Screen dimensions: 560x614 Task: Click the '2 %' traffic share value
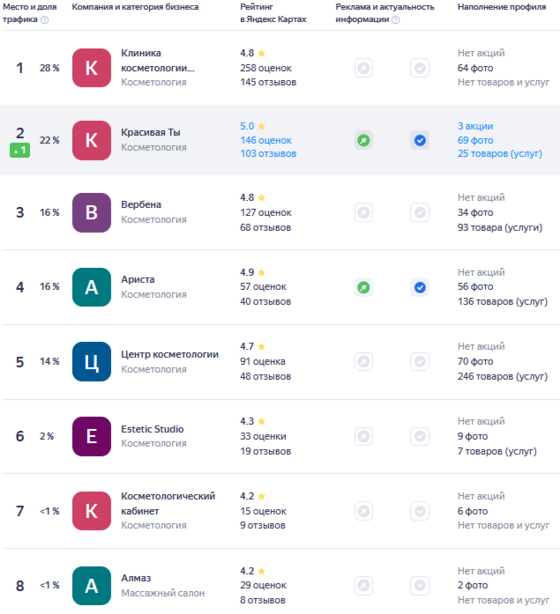pyautogui.click(x=47, y=436)
